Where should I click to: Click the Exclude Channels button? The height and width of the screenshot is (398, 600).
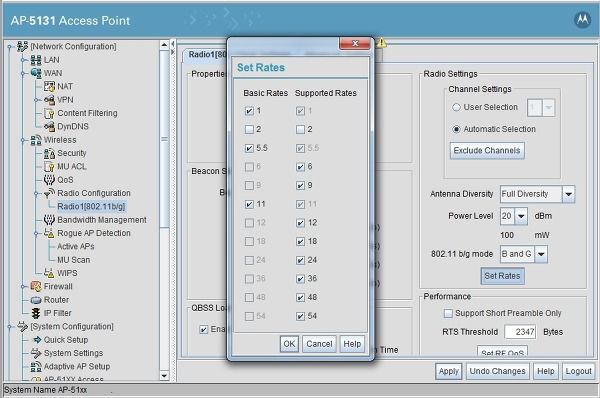pyautogui.click(x=487, y=150)
